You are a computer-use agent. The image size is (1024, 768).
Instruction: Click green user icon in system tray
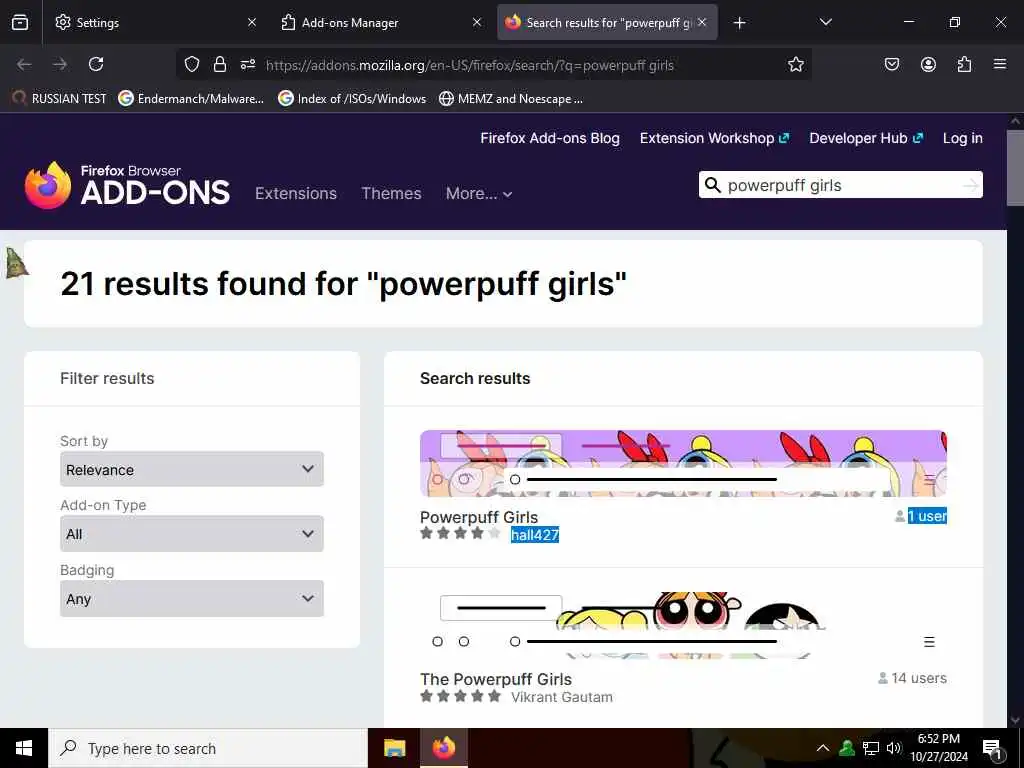point(847,748)
